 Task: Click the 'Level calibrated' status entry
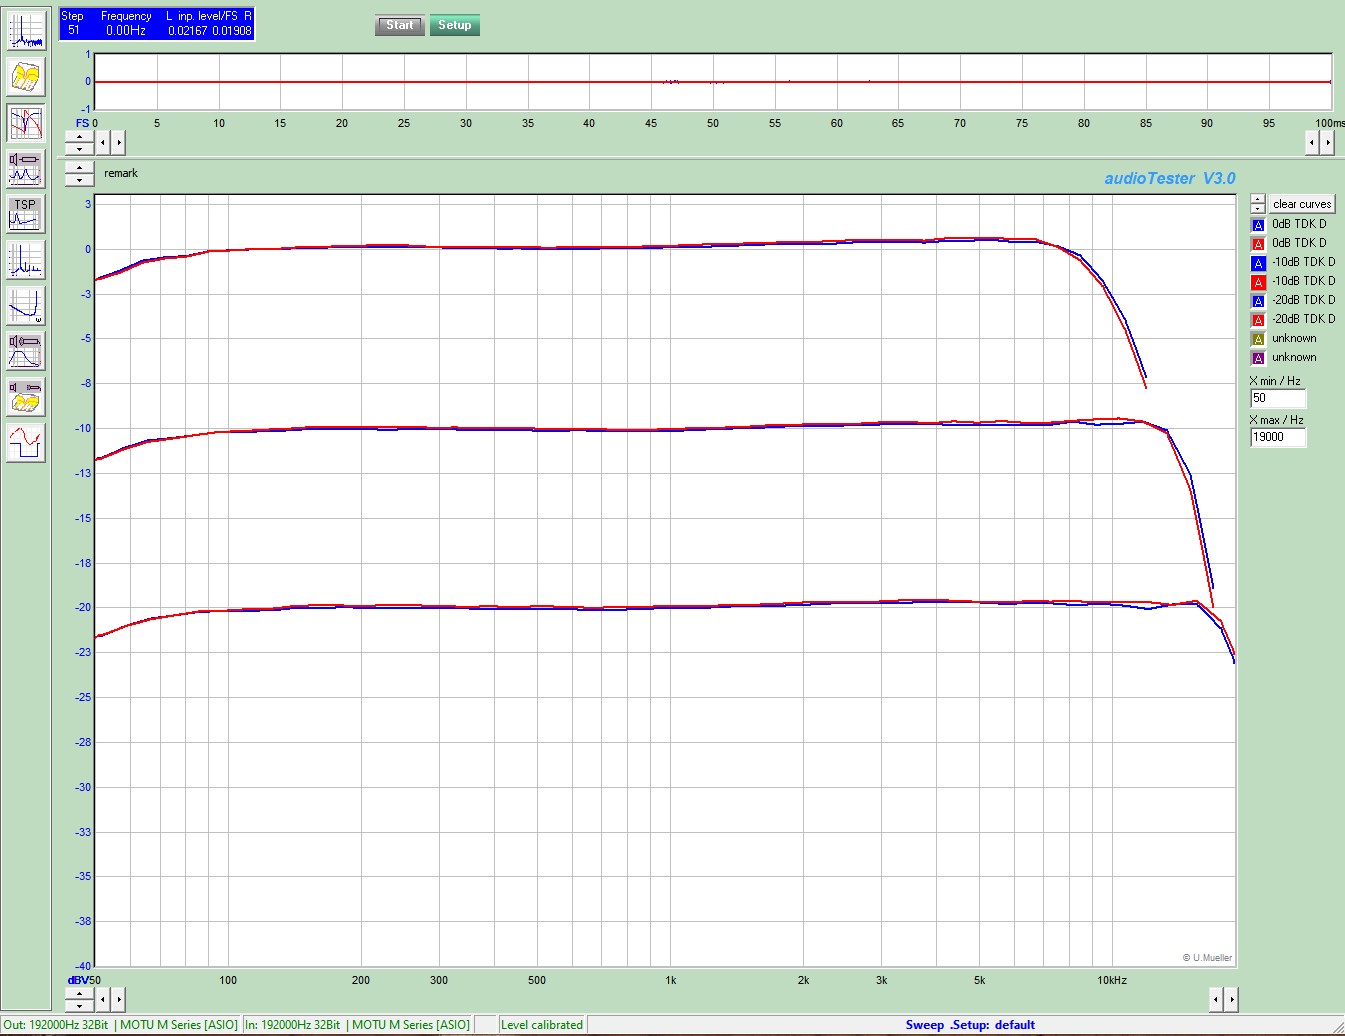pyautogui.click(x=542, y=1025)
